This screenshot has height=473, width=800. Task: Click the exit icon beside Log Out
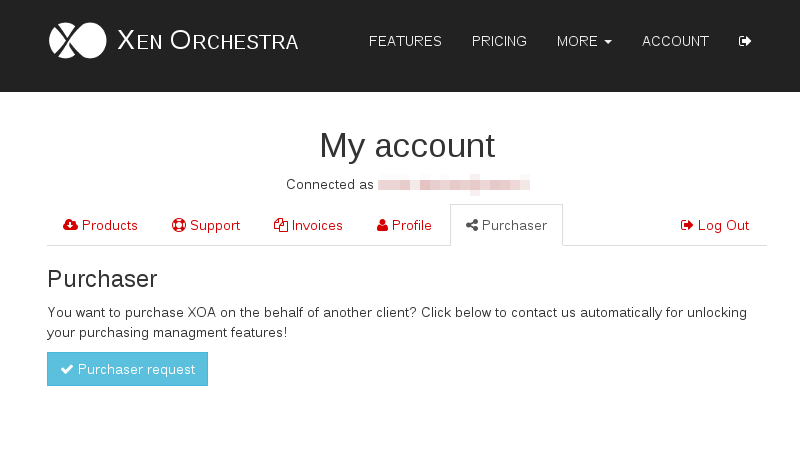point(687,225)
